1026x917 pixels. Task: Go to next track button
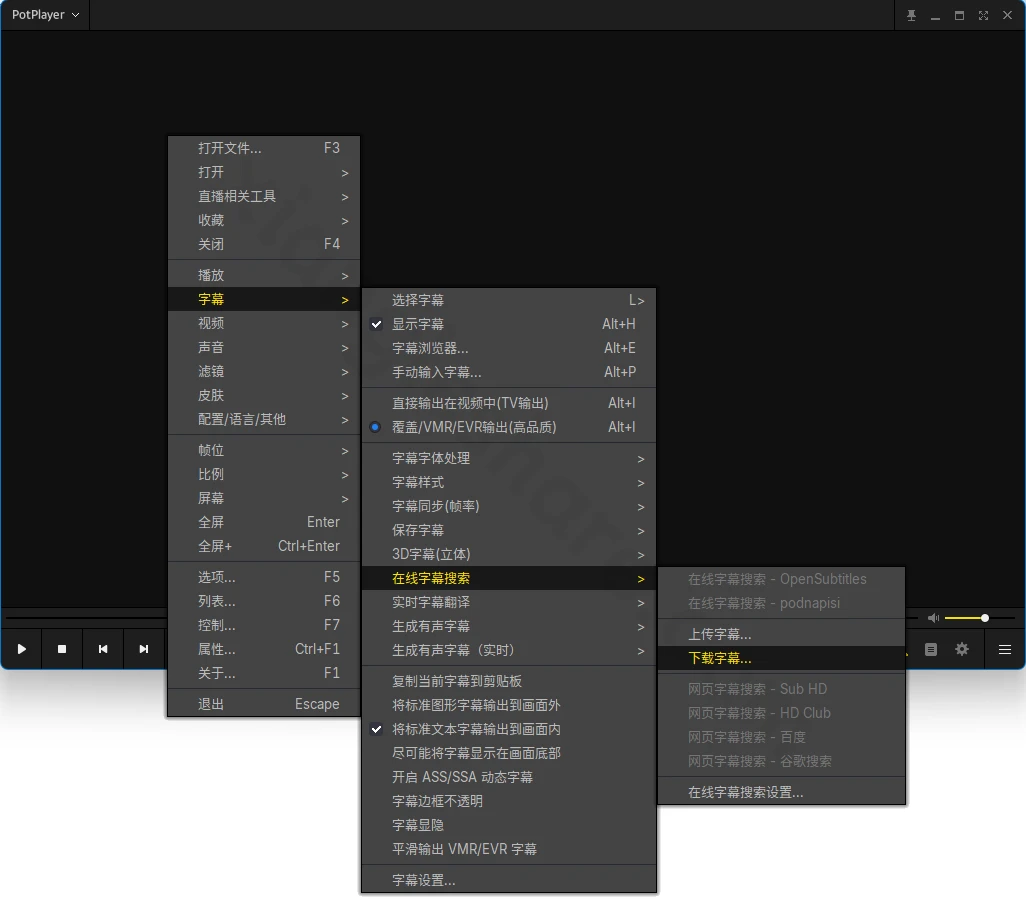pyautogui.click(x=143, y=649)
